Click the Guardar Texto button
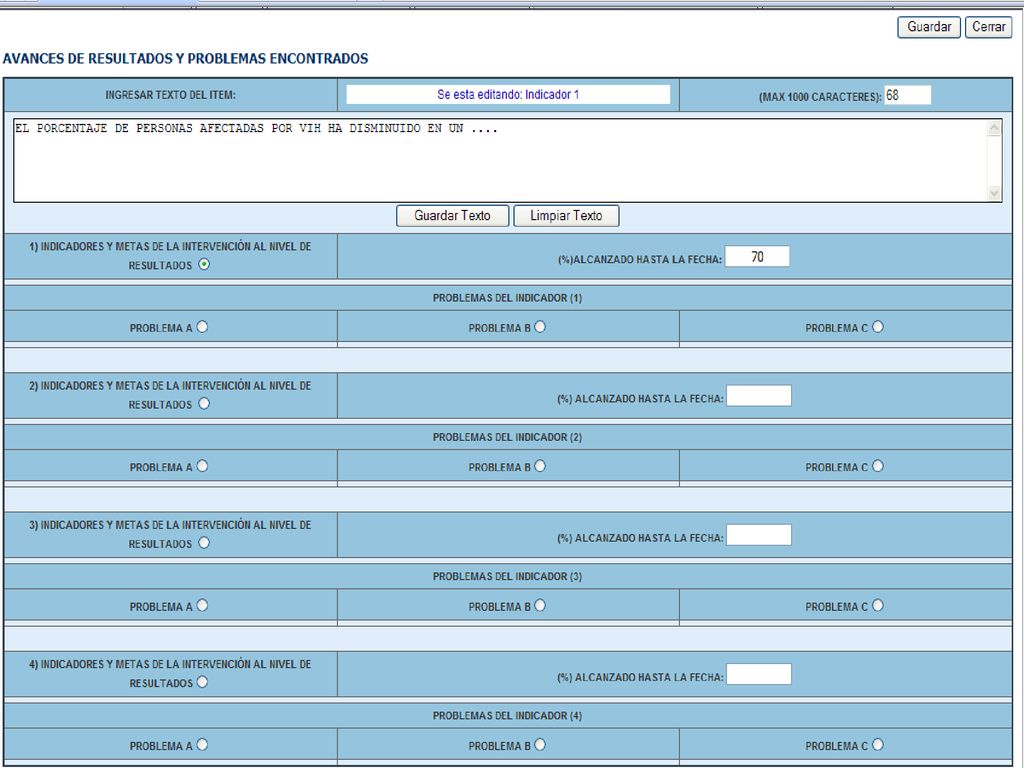 click(x=452, y=216)
